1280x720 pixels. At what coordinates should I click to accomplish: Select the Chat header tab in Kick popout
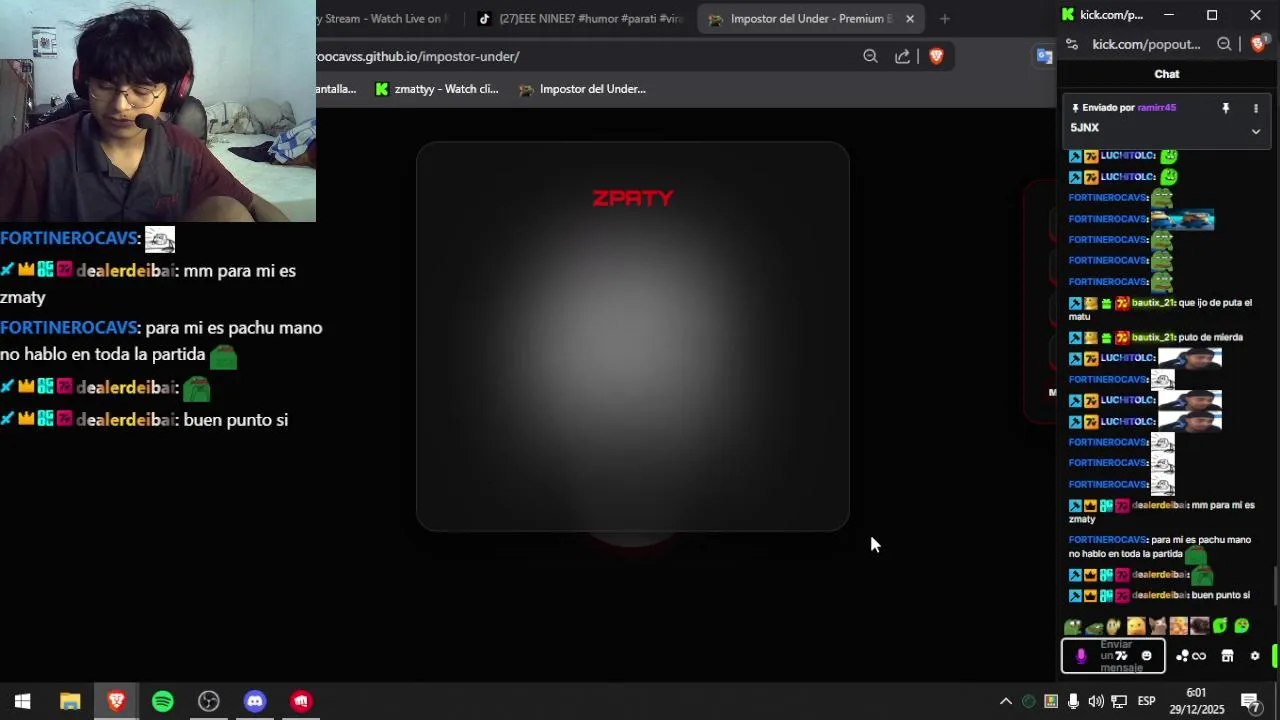coord(1167,74)
